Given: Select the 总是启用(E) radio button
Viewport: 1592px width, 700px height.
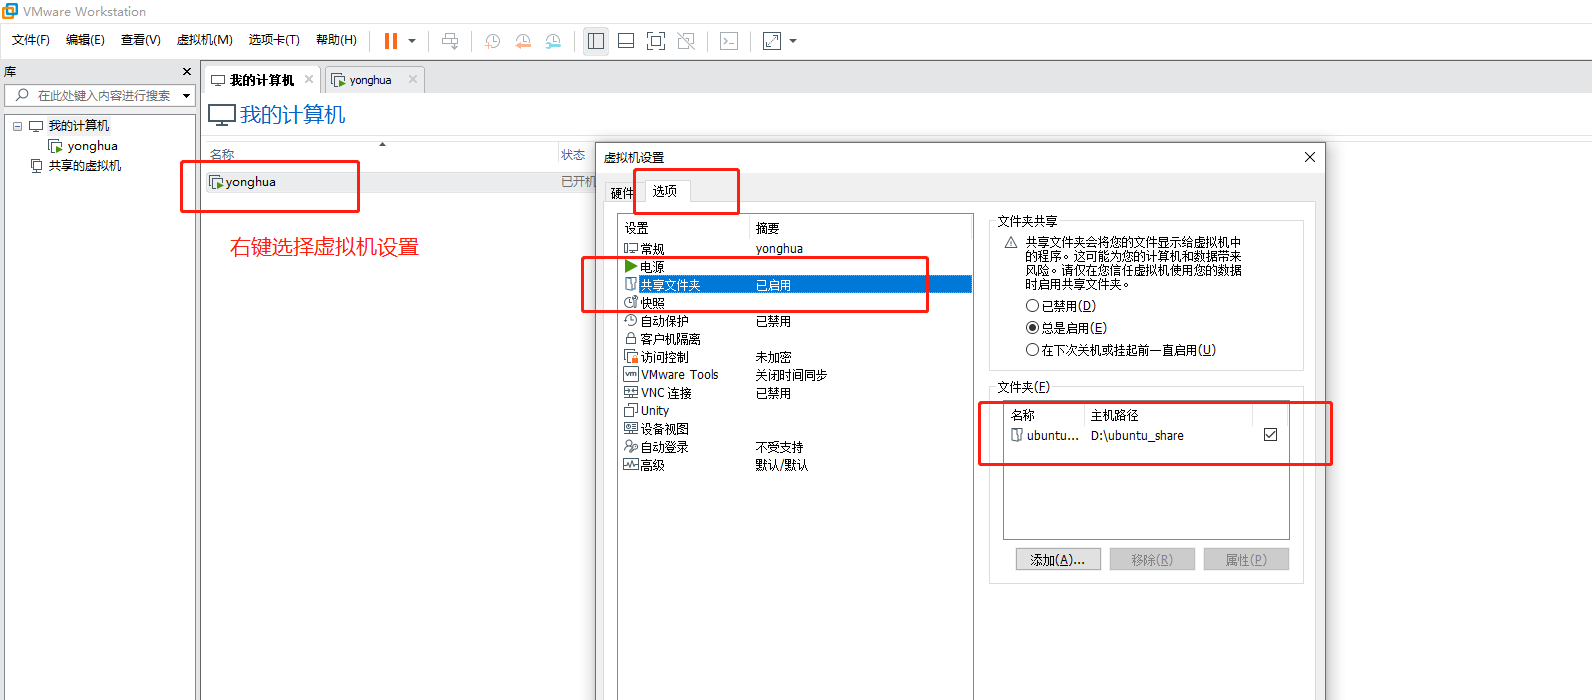Looking at the screenshot, I should pos(1033,328).
